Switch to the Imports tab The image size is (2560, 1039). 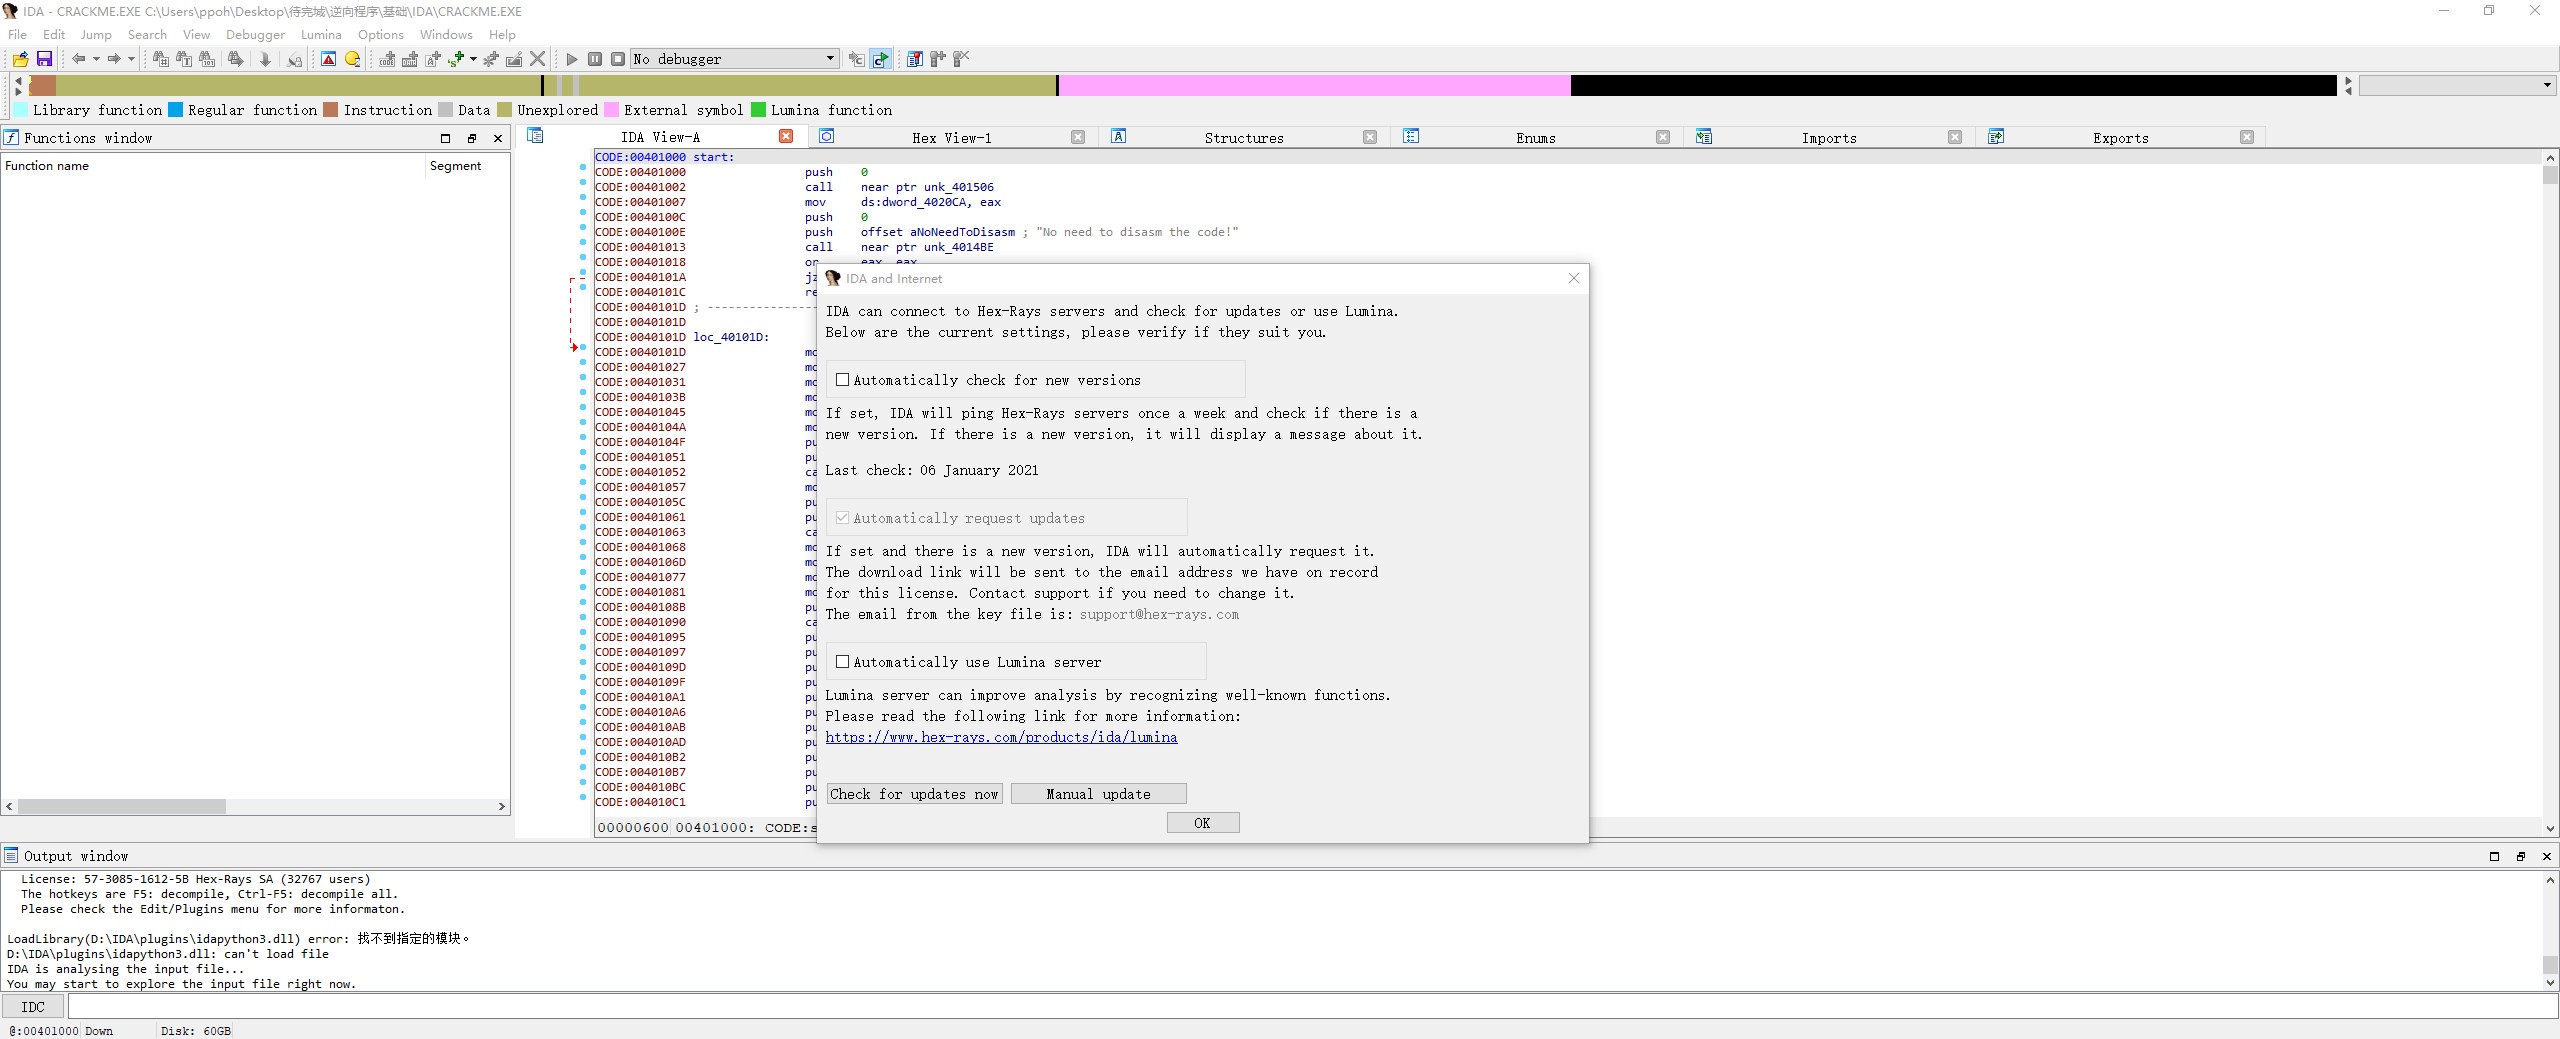[x=1828, y=138]
